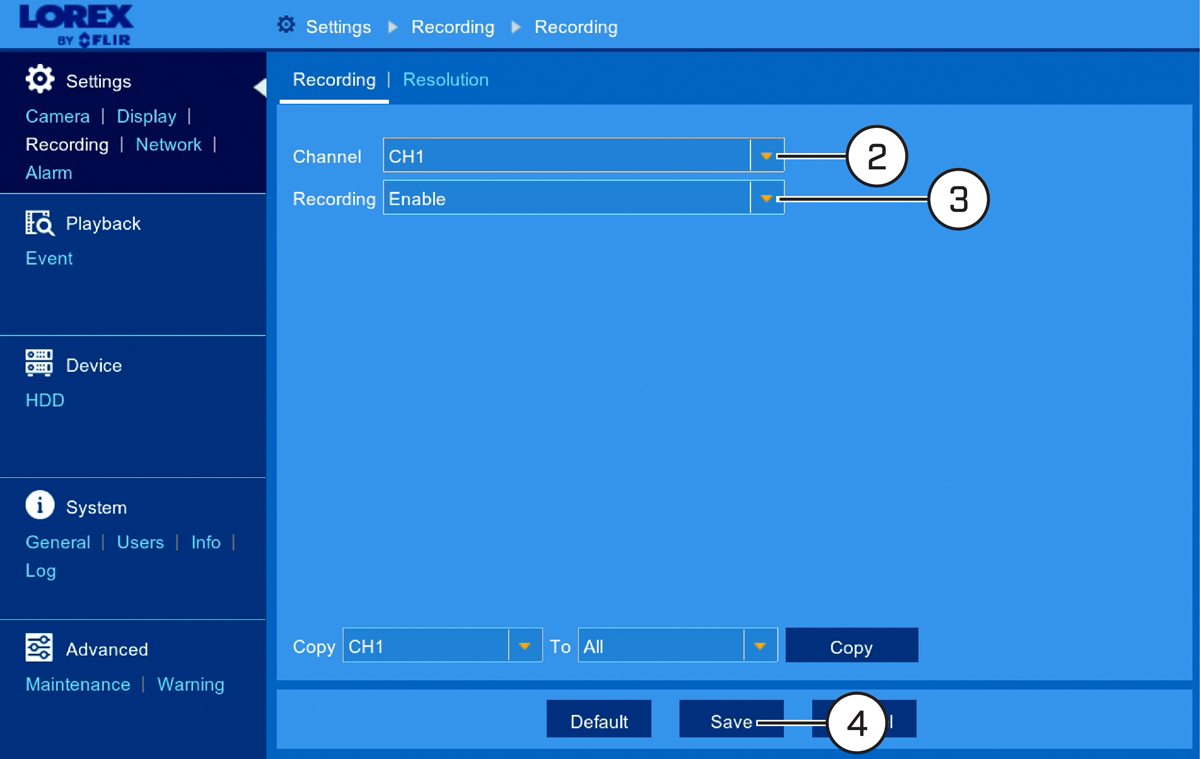The width and height of the screenshot is (1200, 759).
Task: Click the Copy button
Action: [x=851, y=646]
